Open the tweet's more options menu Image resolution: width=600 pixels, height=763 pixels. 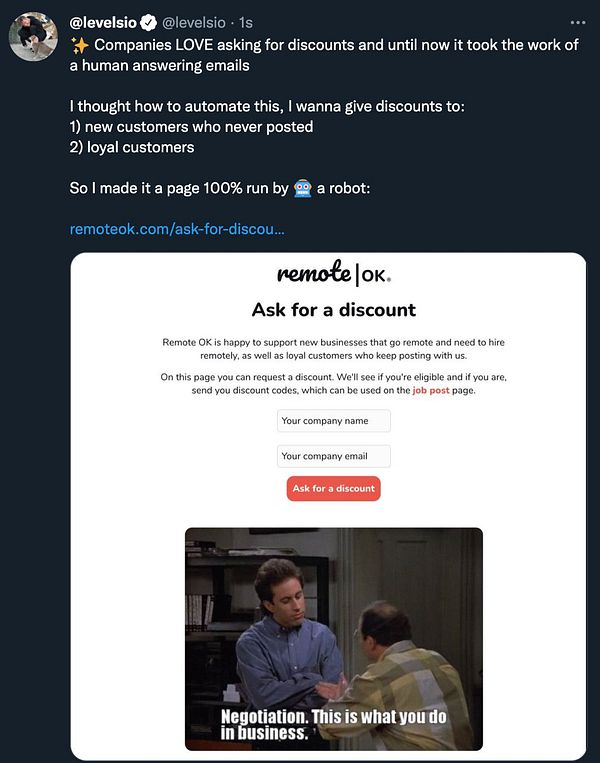(x=578, y=21)
